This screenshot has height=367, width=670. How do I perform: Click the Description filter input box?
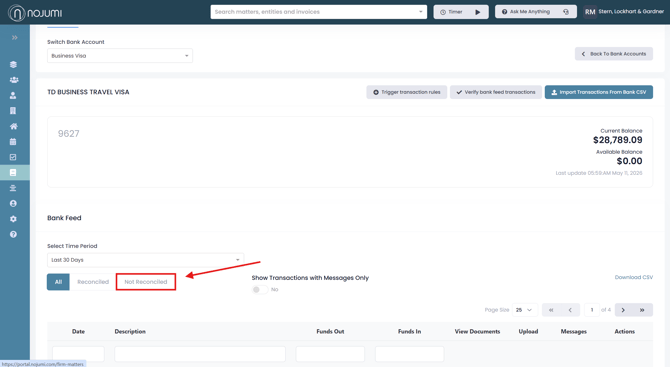point(200,354)
